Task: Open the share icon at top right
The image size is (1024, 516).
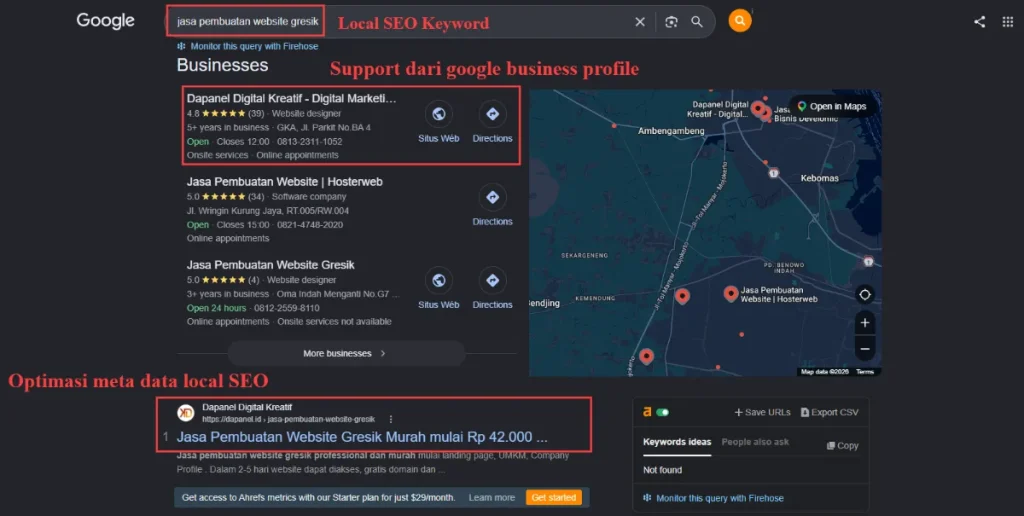Action: pos(980,22)
